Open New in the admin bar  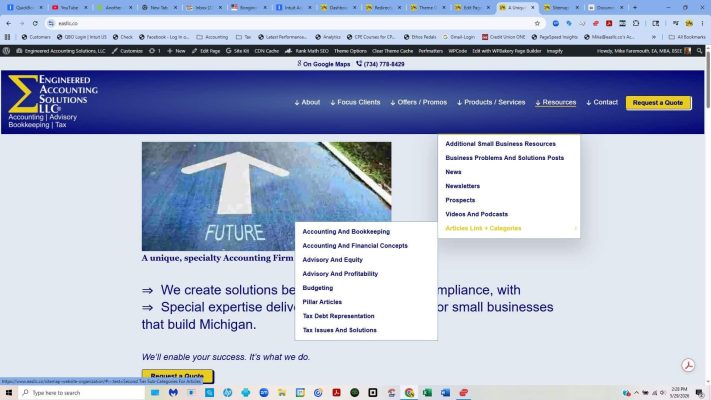pyautogui.click(x=176, y=51)
